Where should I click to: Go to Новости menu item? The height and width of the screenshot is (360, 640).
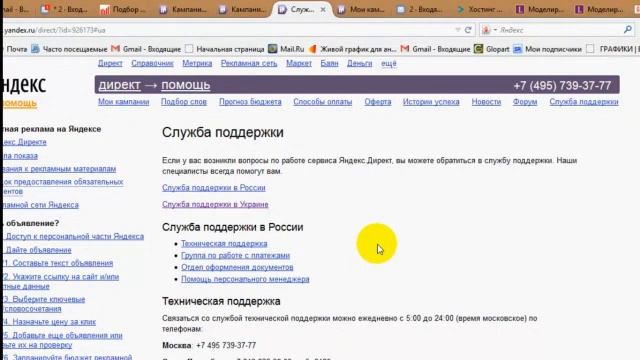[x=486, y=102]
